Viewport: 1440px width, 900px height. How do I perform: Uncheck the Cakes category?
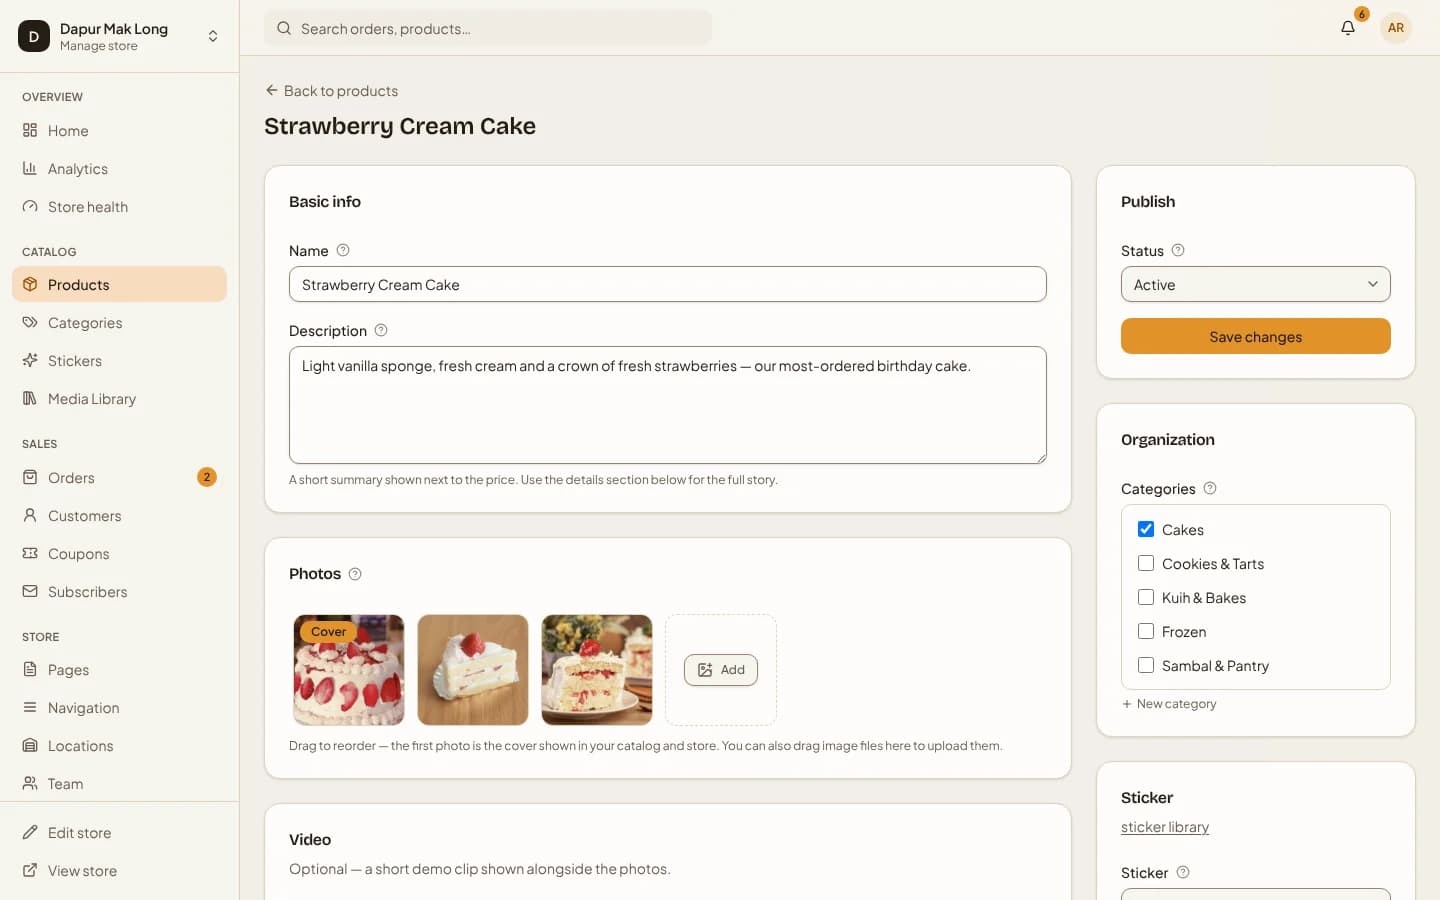[x=1146, y=529]
